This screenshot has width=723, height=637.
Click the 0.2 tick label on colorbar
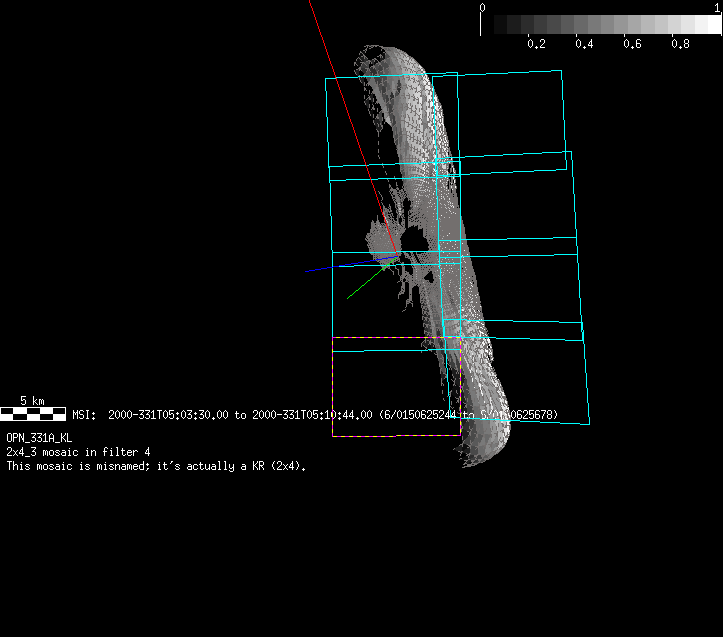click(536, 44)
